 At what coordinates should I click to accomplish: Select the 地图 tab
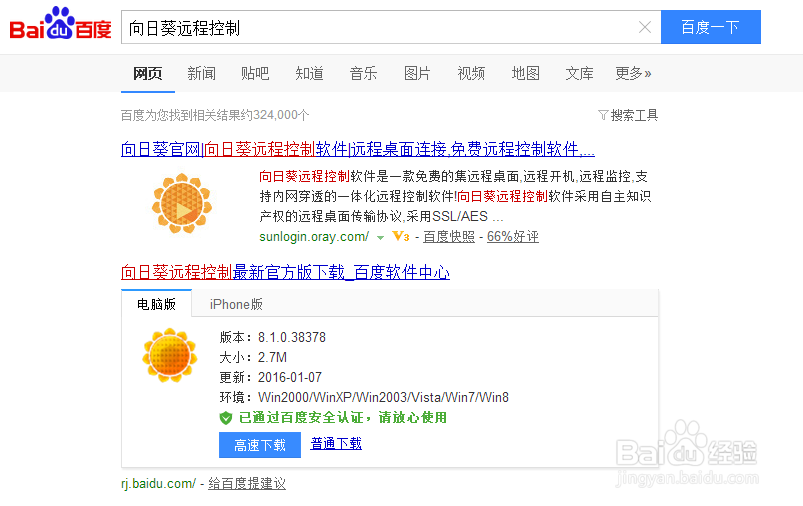pos(525,74)
